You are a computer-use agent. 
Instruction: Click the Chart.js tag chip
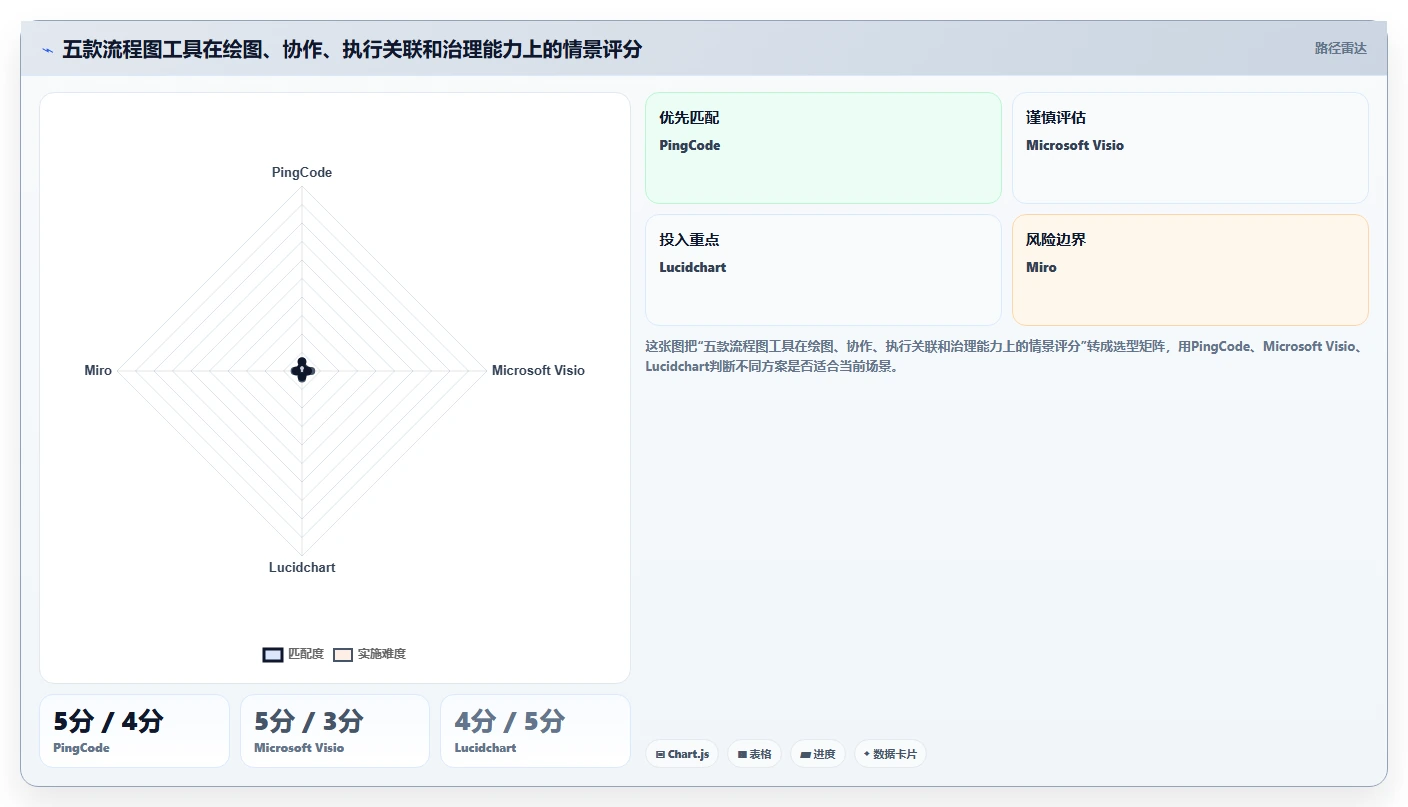point(682,754)
